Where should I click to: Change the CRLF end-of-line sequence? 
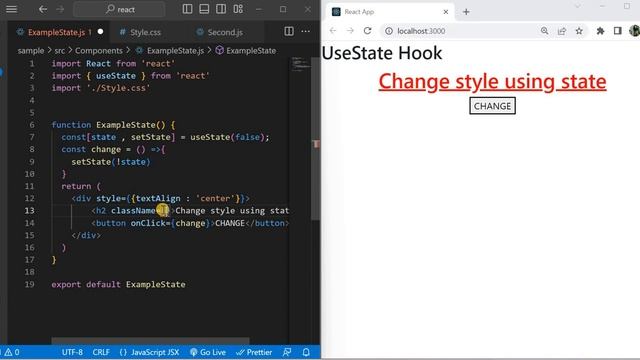point(101,352)
